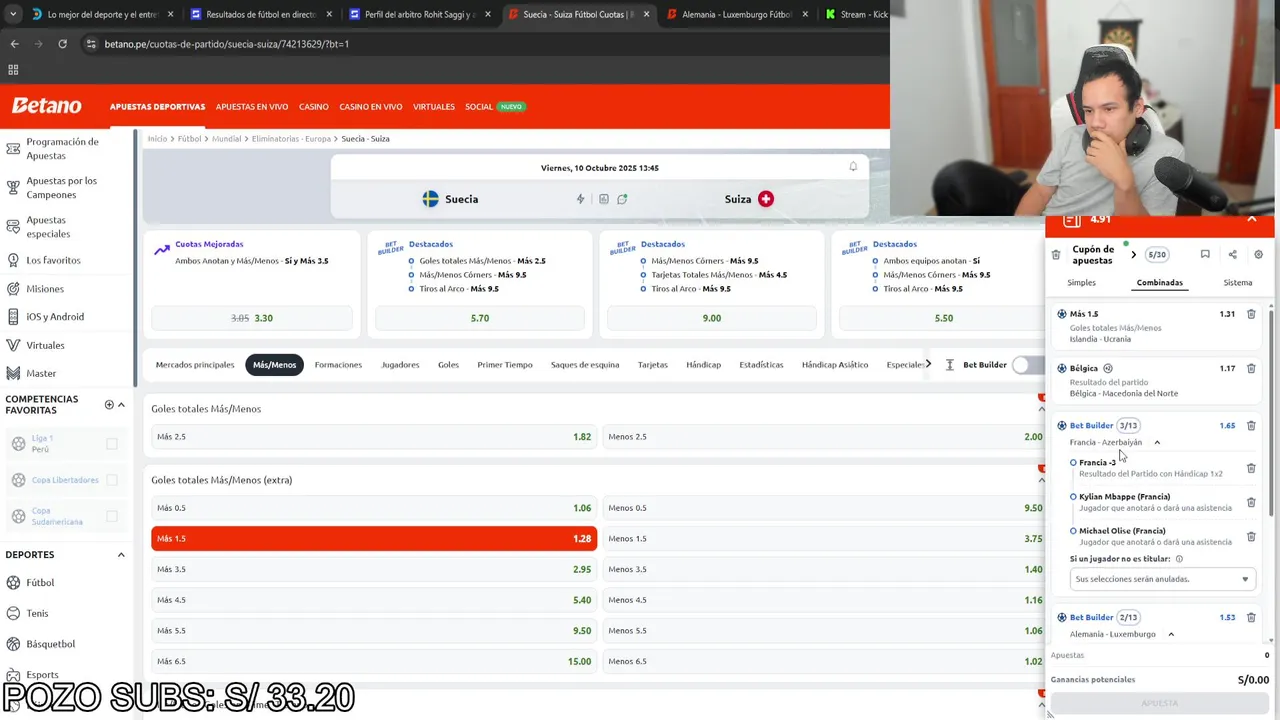Select Menos 2.5 at odds 2.00
1280x720 pixels.
tap(824, 437)
